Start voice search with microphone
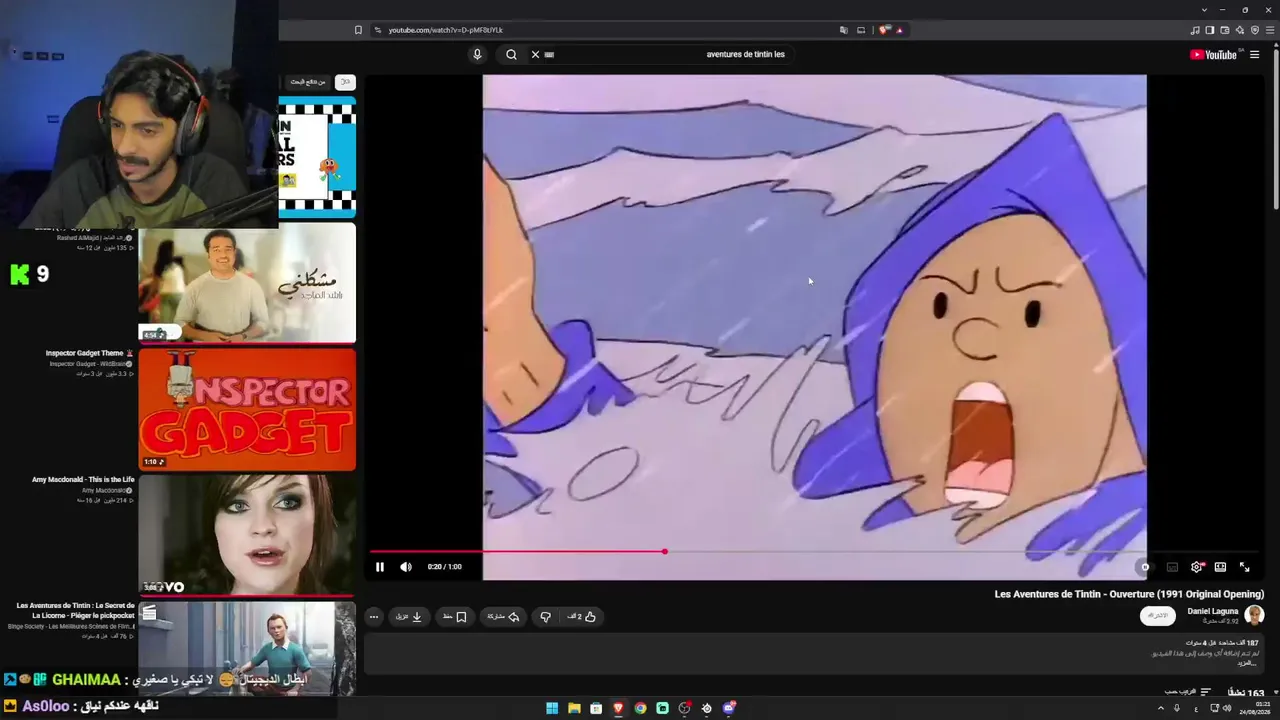The image size is (1280, 720). [x=477, y=55]
